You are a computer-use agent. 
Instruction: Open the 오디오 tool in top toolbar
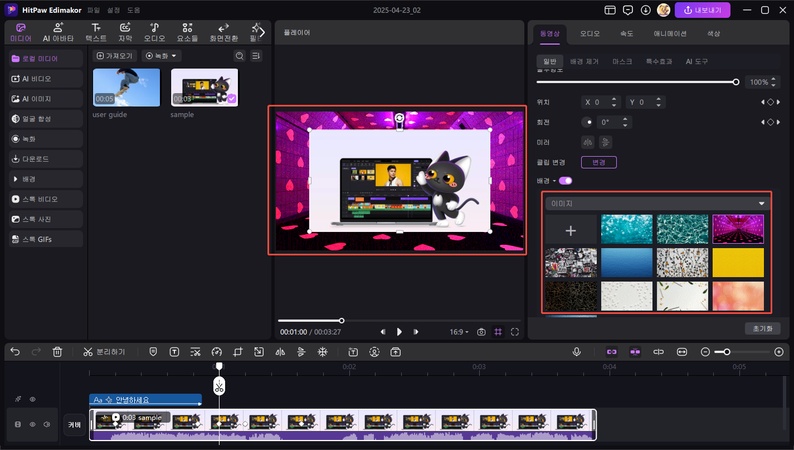154,32
